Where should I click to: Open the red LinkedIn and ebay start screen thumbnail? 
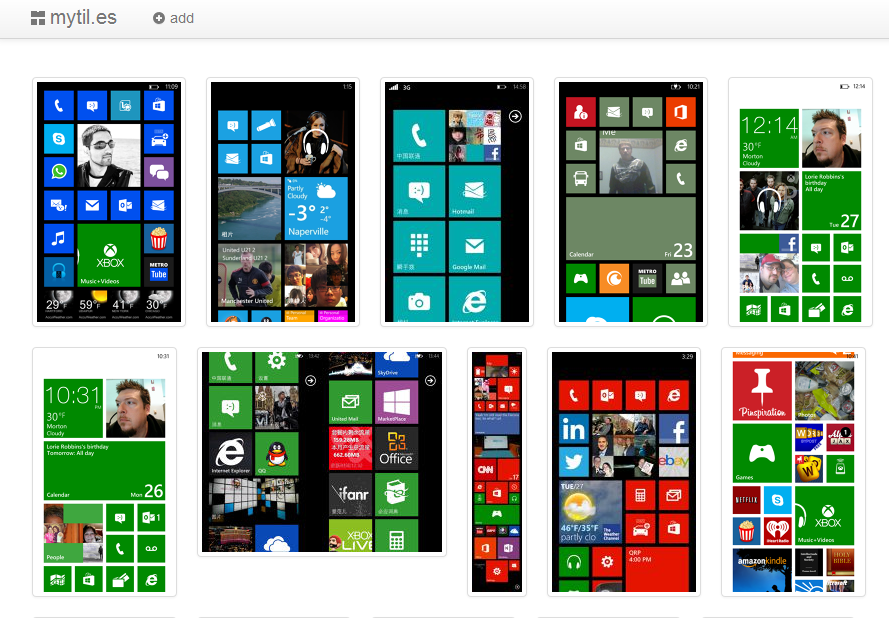click(624, 472)
